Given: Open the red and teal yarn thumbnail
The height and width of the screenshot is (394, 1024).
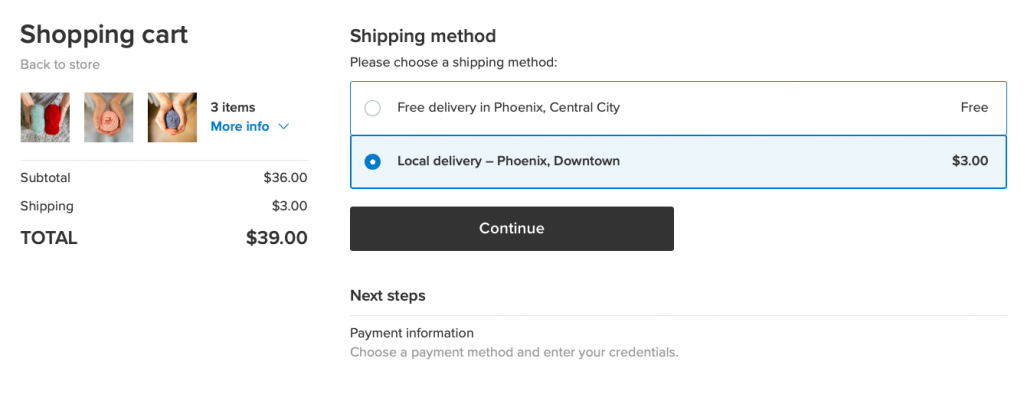Looking at the screenshot, I should click(45, 118).
